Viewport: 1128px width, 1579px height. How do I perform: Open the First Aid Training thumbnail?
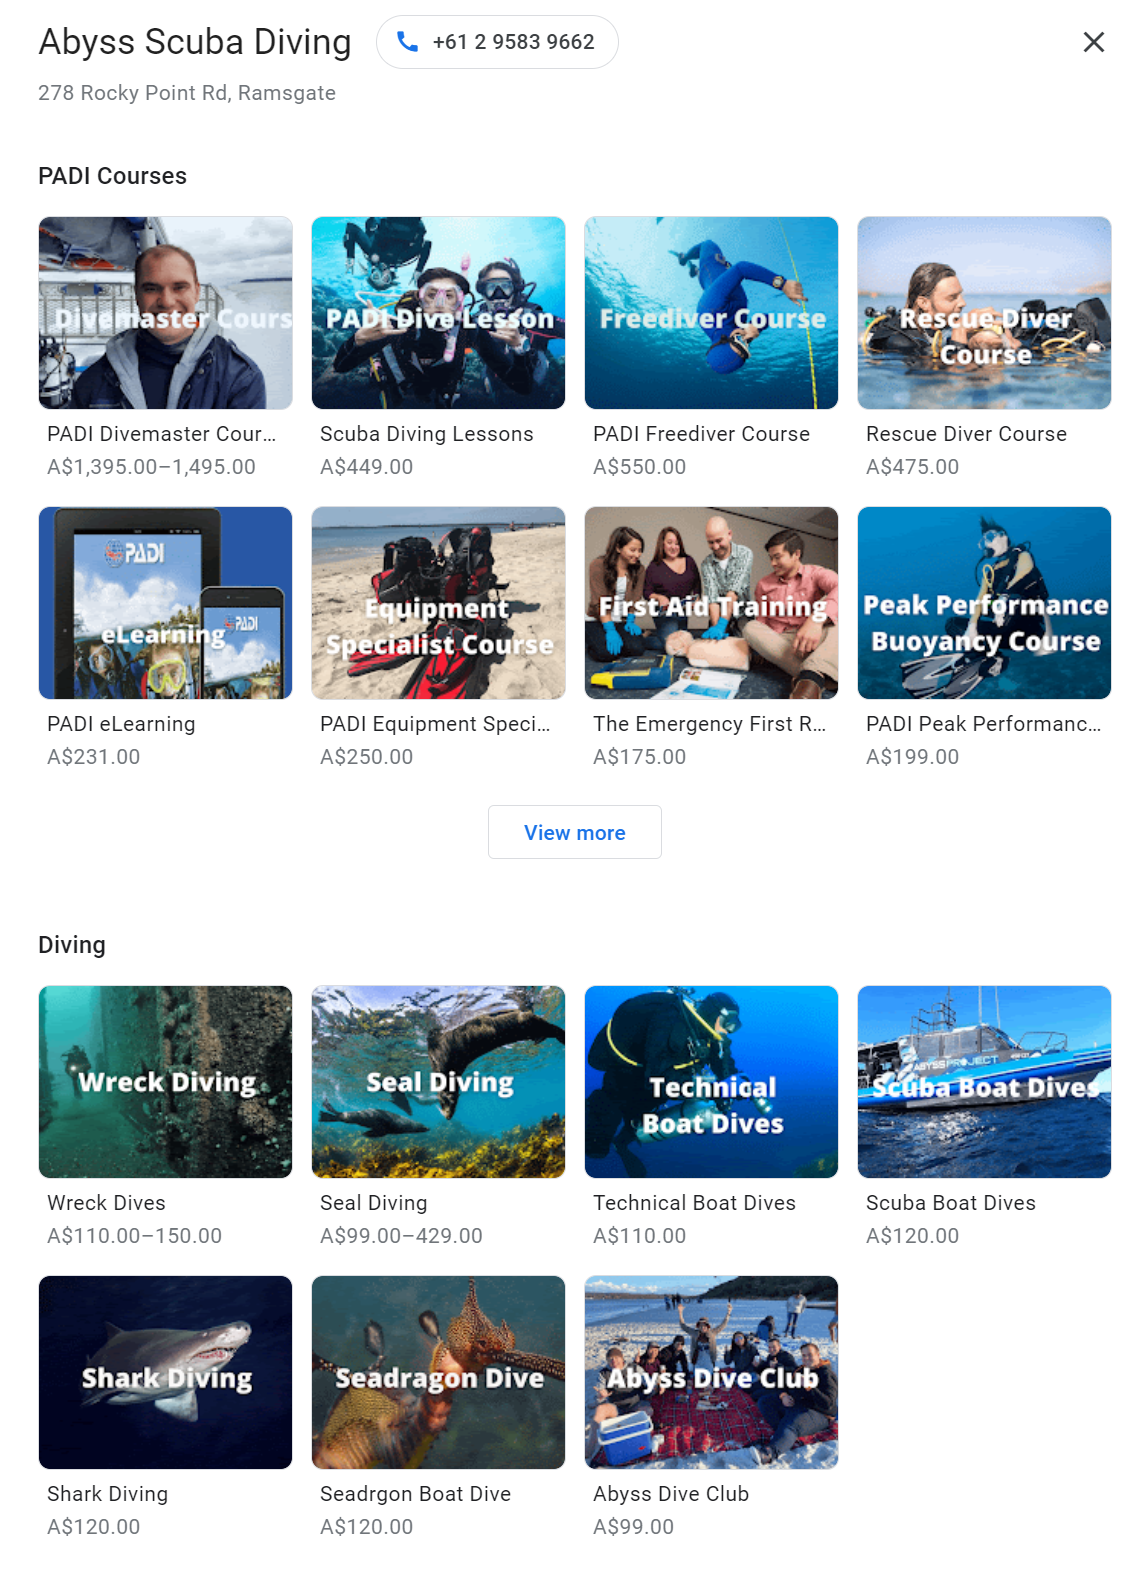click(x=711, y=603)
